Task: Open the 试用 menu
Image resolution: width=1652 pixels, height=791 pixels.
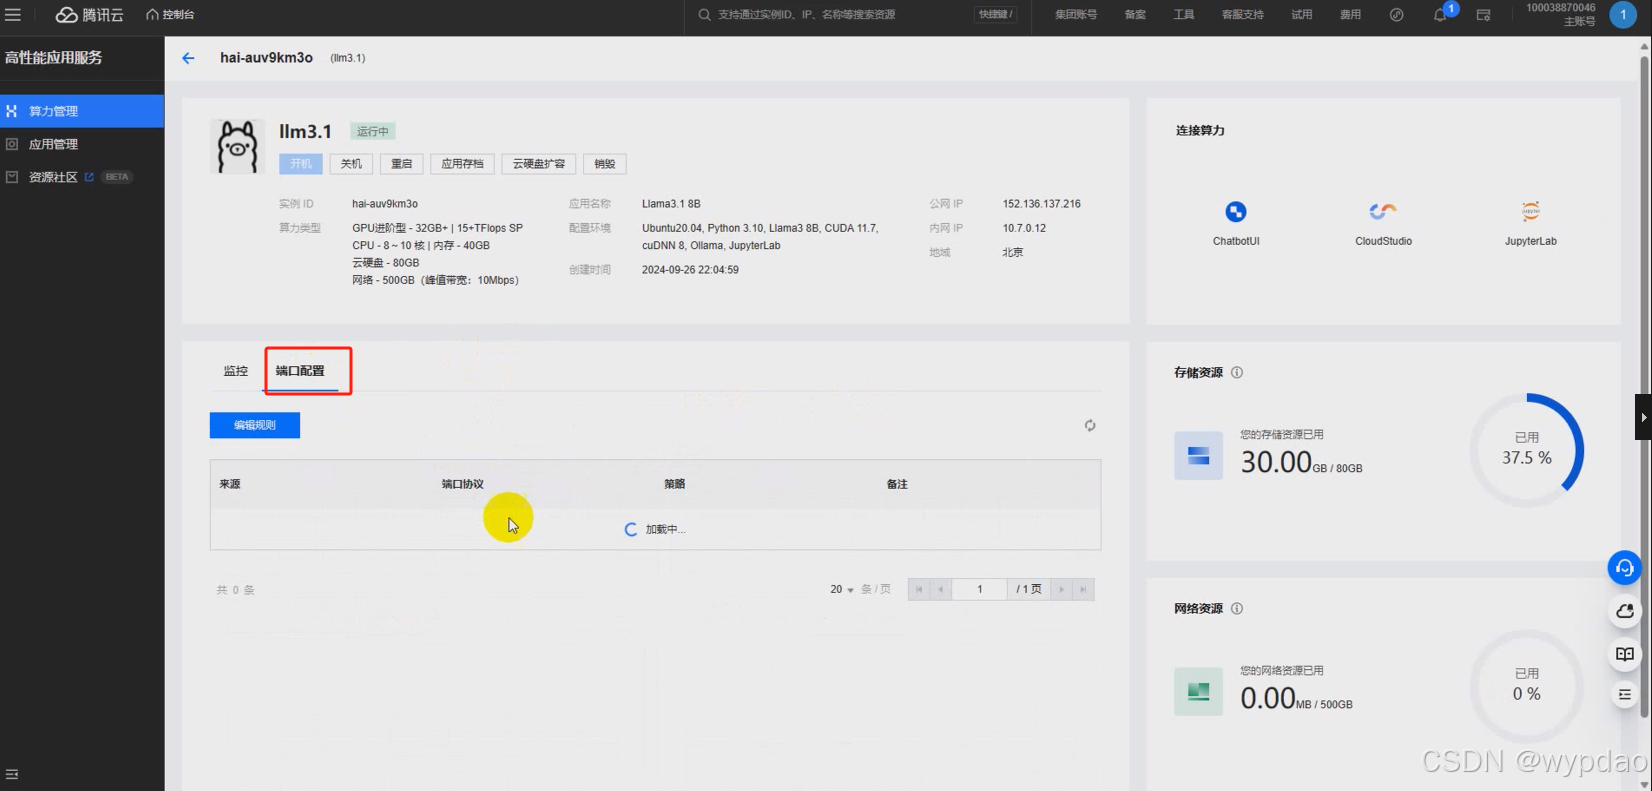Action: 1302,15
